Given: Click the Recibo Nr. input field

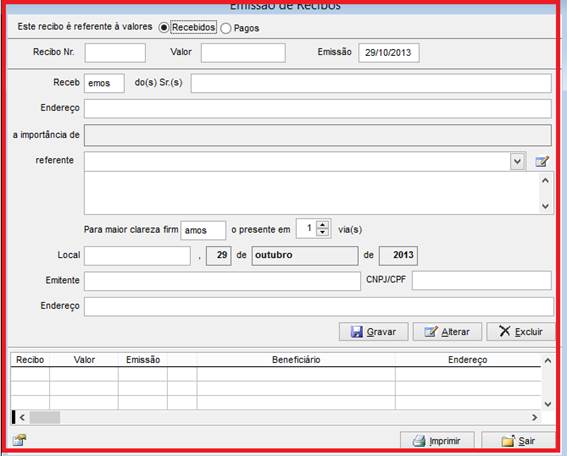Looking at the screenshot, I should [x=115, y=53].
